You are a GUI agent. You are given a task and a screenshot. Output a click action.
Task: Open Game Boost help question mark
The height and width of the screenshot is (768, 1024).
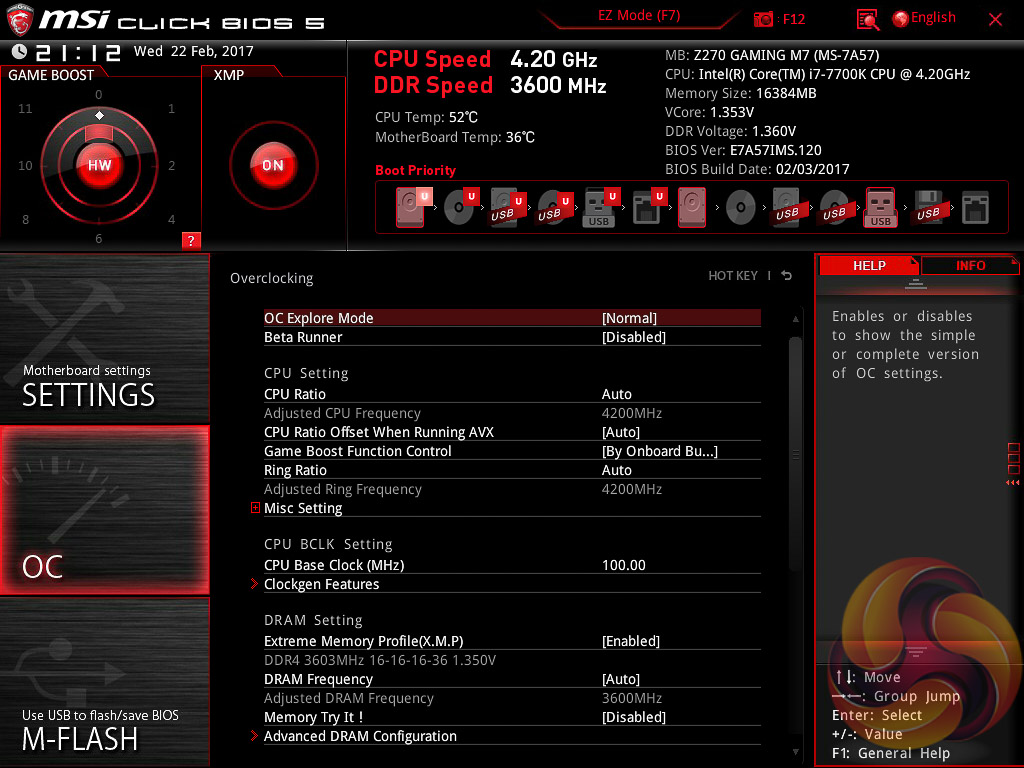pyautogui.click(x=191, y=240)
